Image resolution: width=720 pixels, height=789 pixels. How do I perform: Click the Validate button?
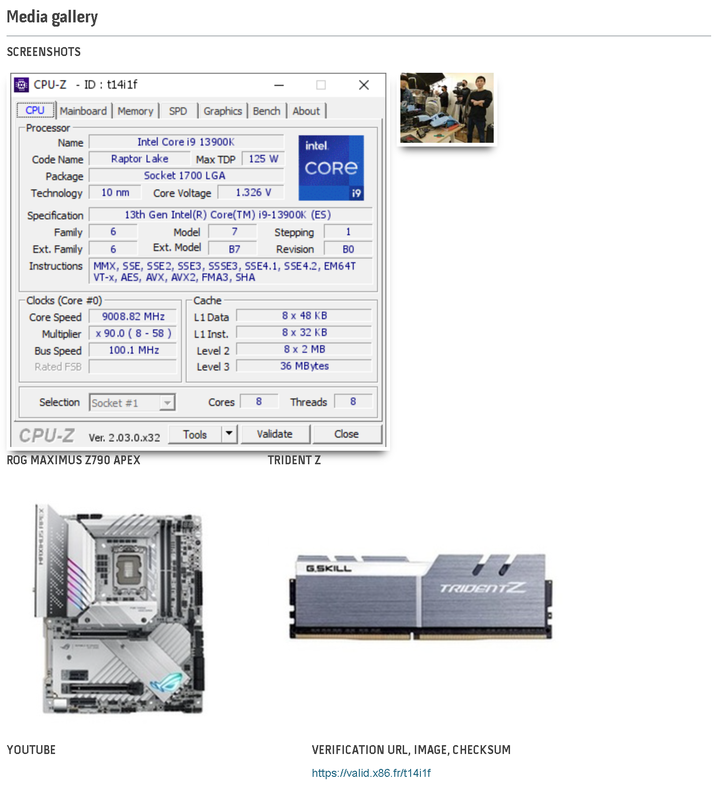point(275,434)
